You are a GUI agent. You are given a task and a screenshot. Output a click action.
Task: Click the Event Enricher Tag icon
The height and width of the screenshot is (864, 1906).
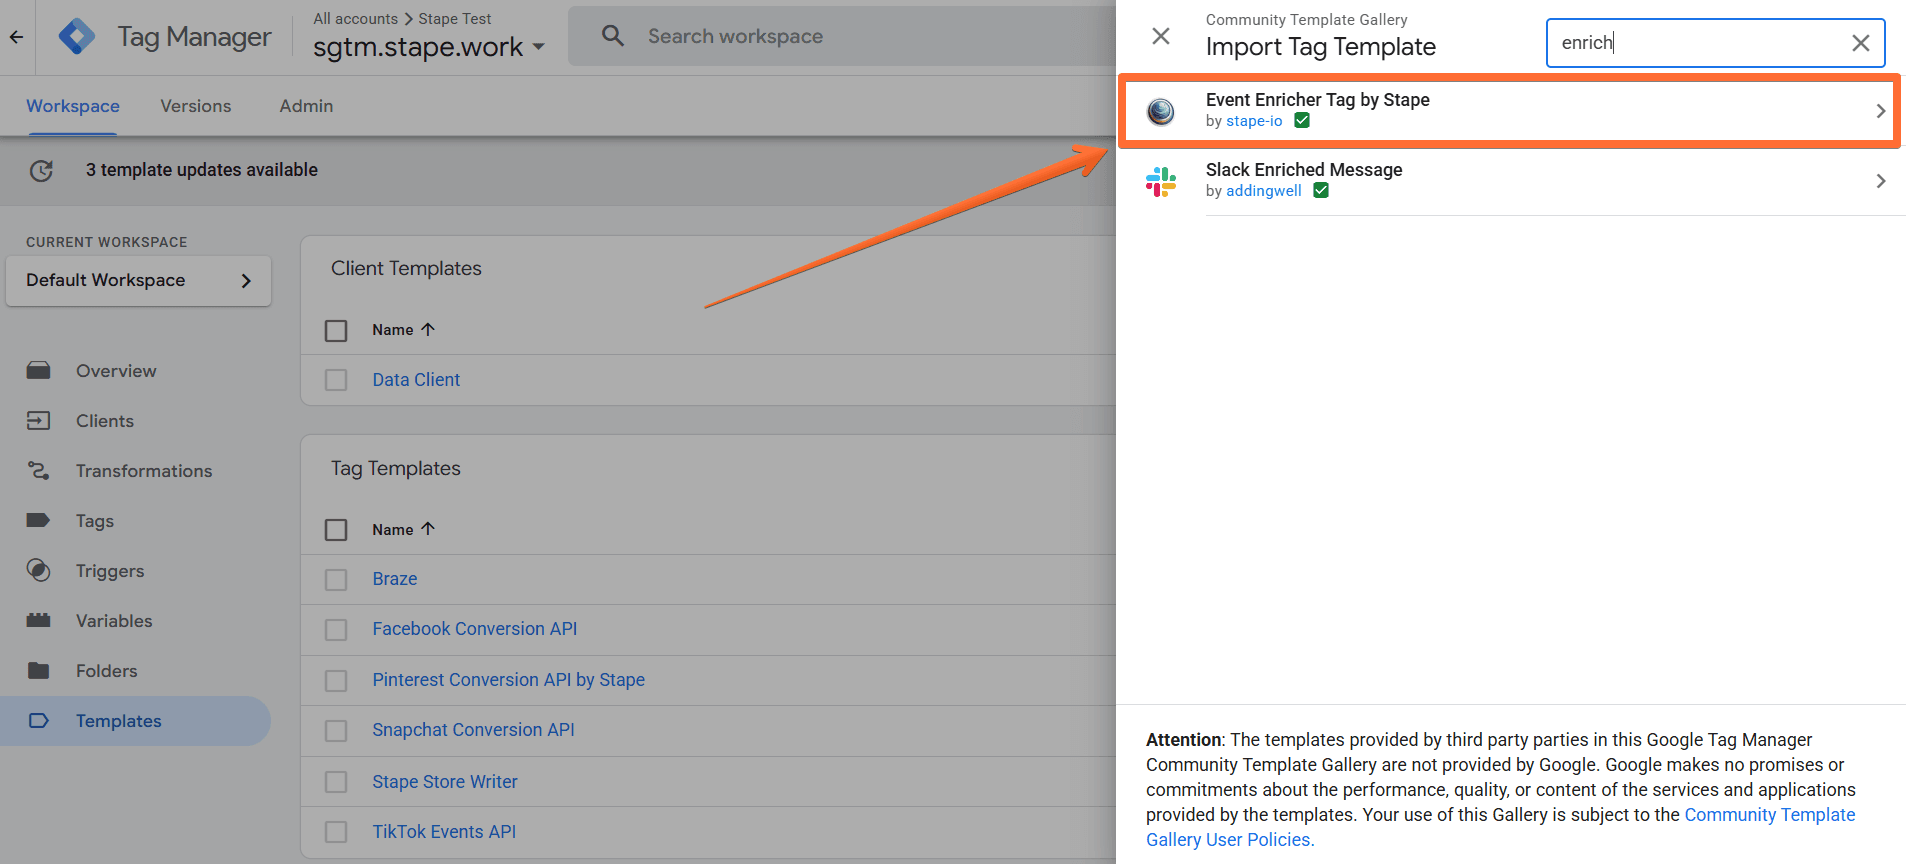pos(1161,111)
